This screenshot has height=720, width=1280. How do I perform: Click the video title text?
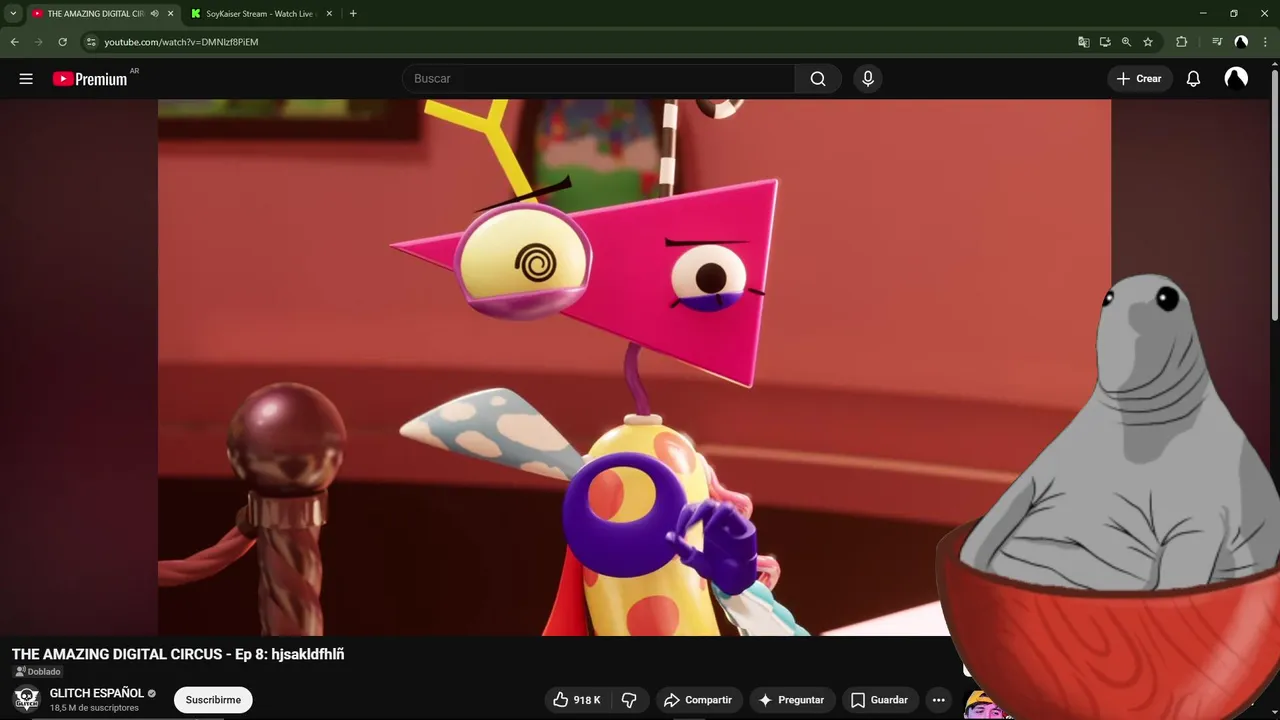click(x=178, y=654)
